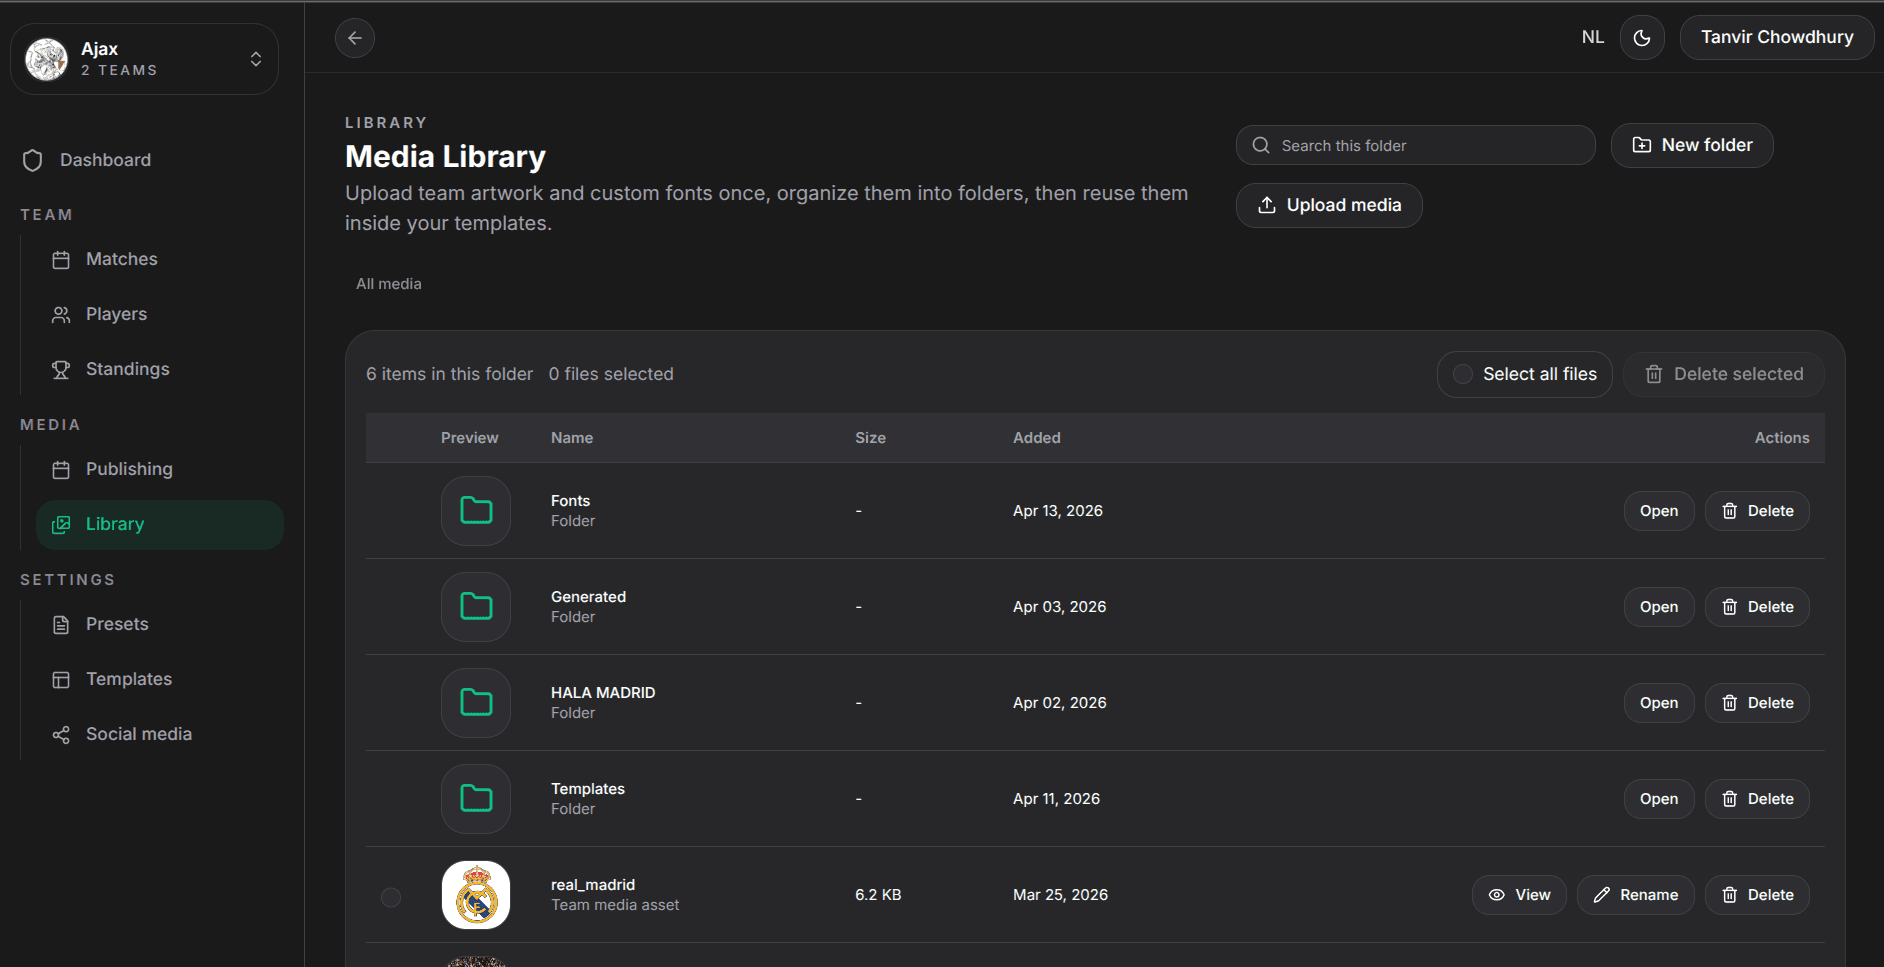1884x967 pixels.
Task: Open the Tanvir Chowdhury user menu
Action: click(x=1777, y=37)
